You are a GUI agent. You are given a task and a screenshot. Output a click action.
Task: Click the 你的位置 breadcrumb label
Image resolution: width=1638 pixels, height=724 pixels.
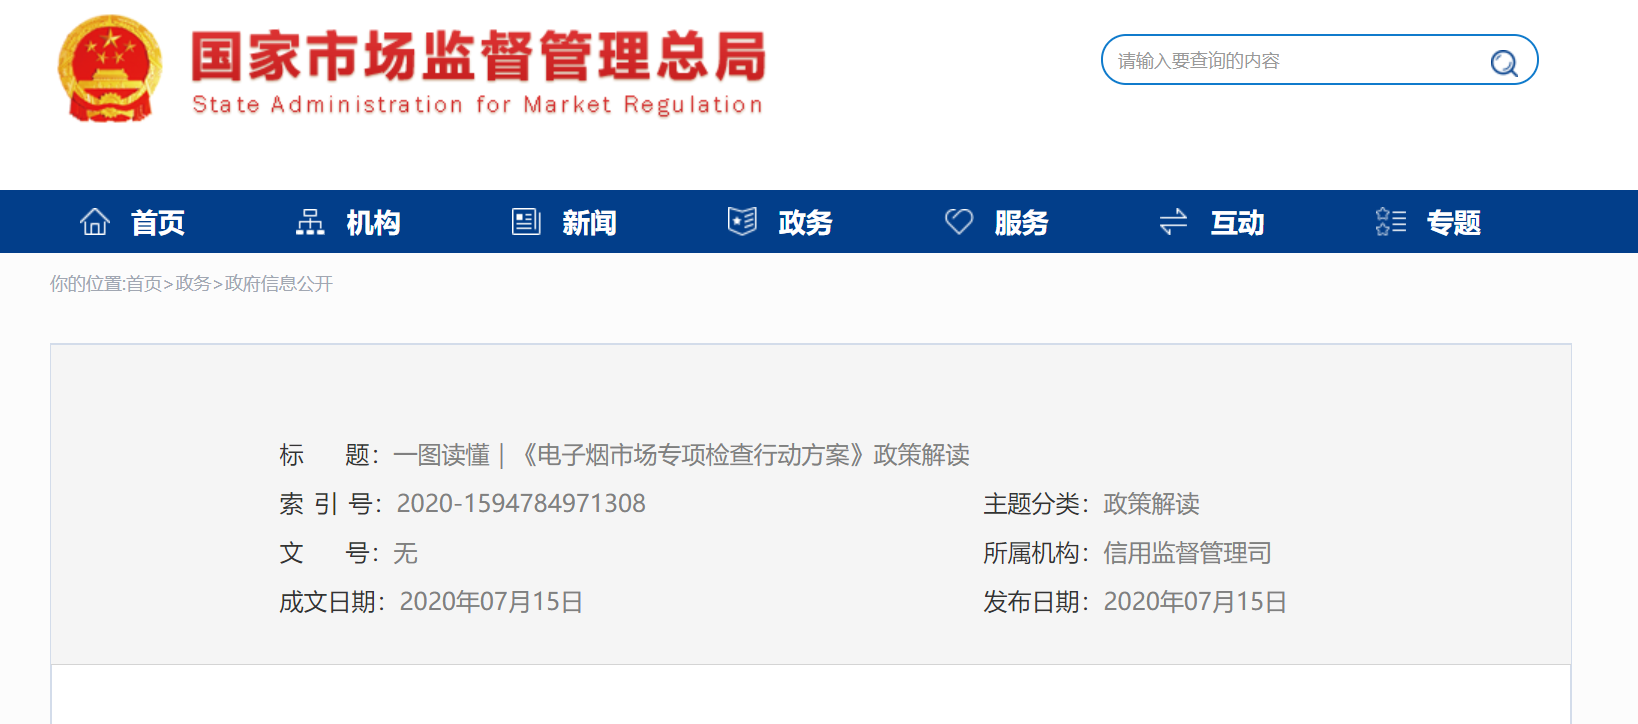point(86,284)
